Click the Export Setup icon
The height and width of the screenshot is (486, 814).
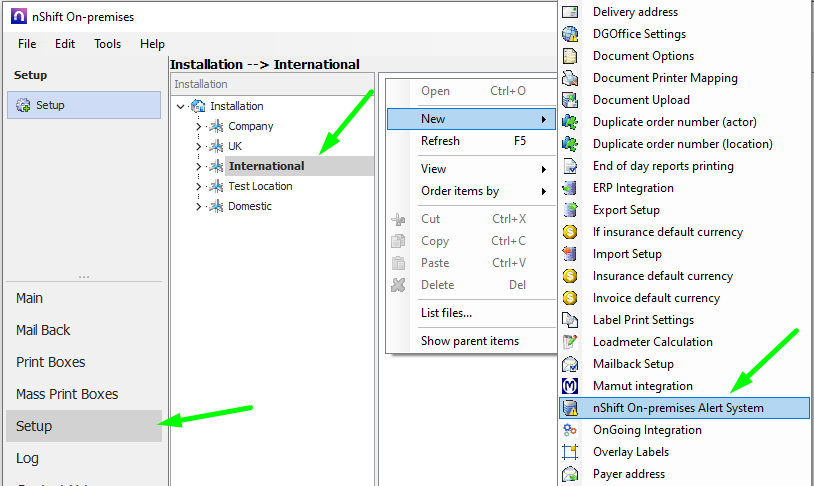[570, 210]
